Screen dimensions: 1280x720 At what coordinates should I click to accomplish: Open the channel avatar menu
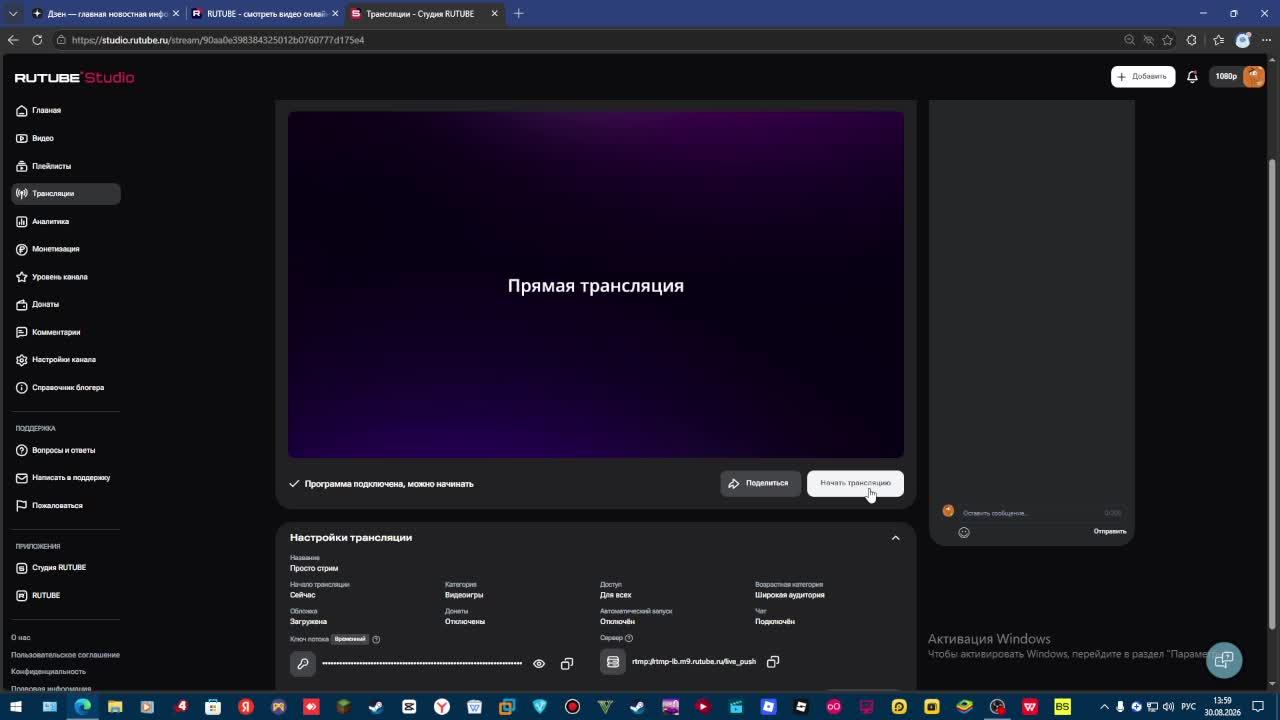[1253, 77]
